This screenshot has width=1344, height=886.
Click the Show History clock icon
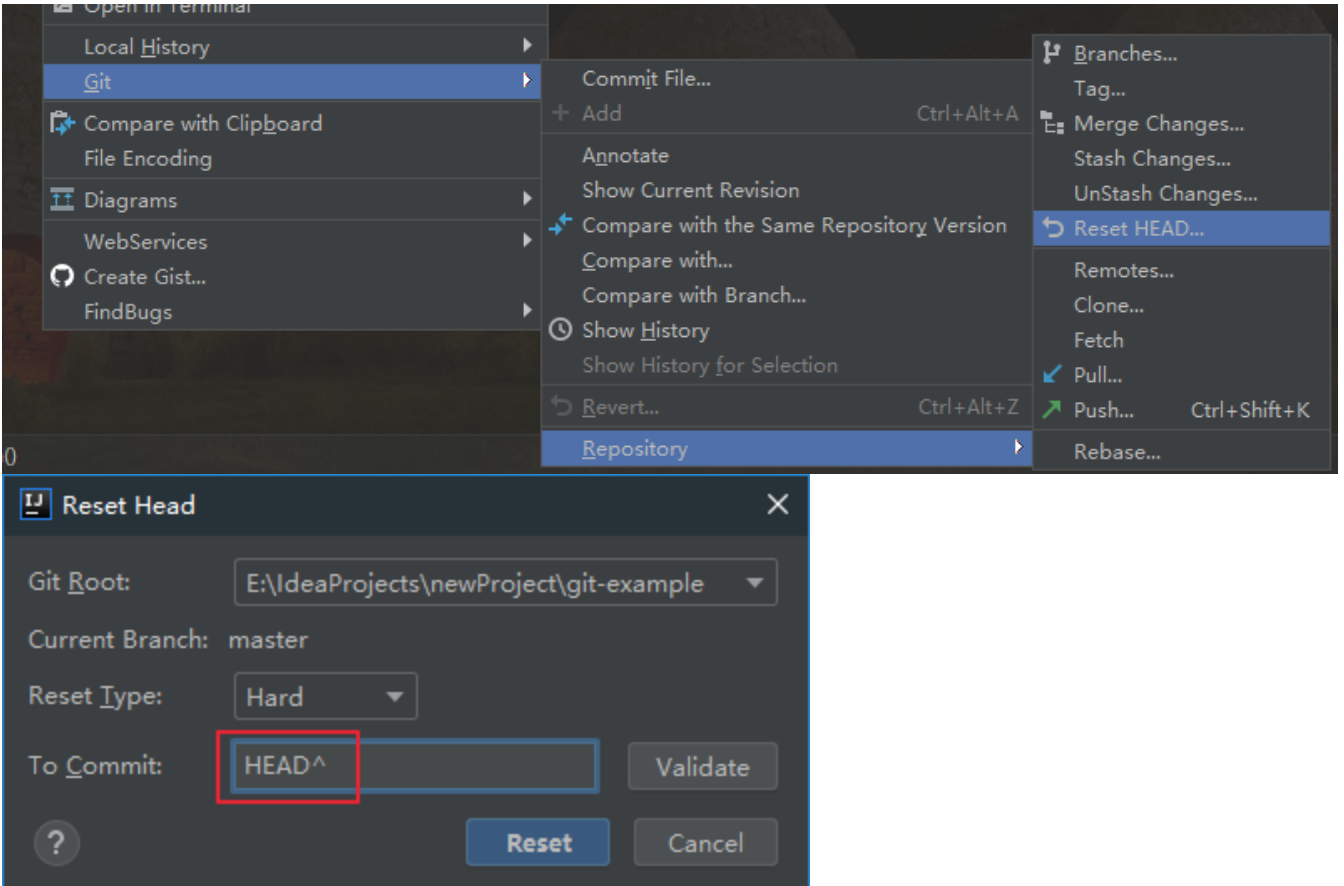tap(561, 330)
